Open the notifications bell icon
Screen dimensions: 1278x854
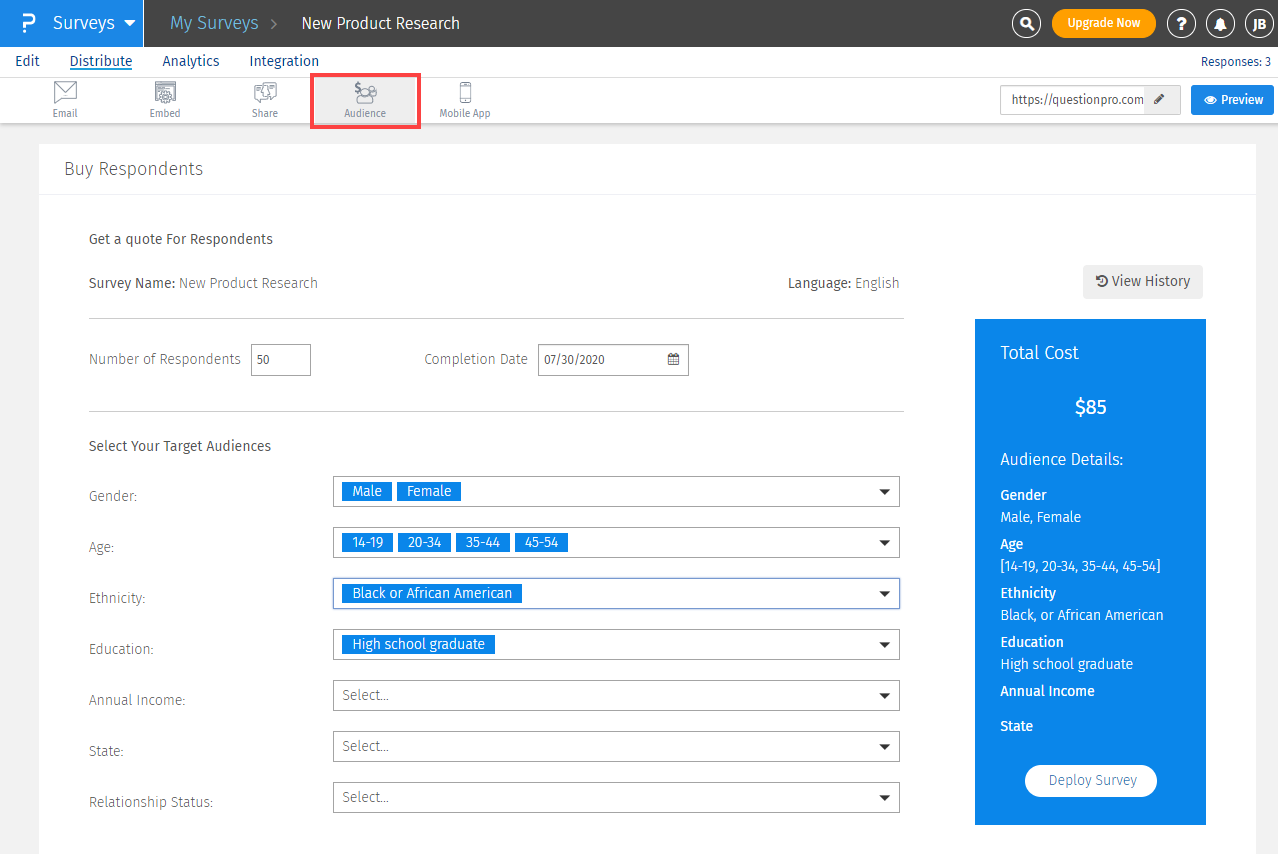[x=1220, y=23]
